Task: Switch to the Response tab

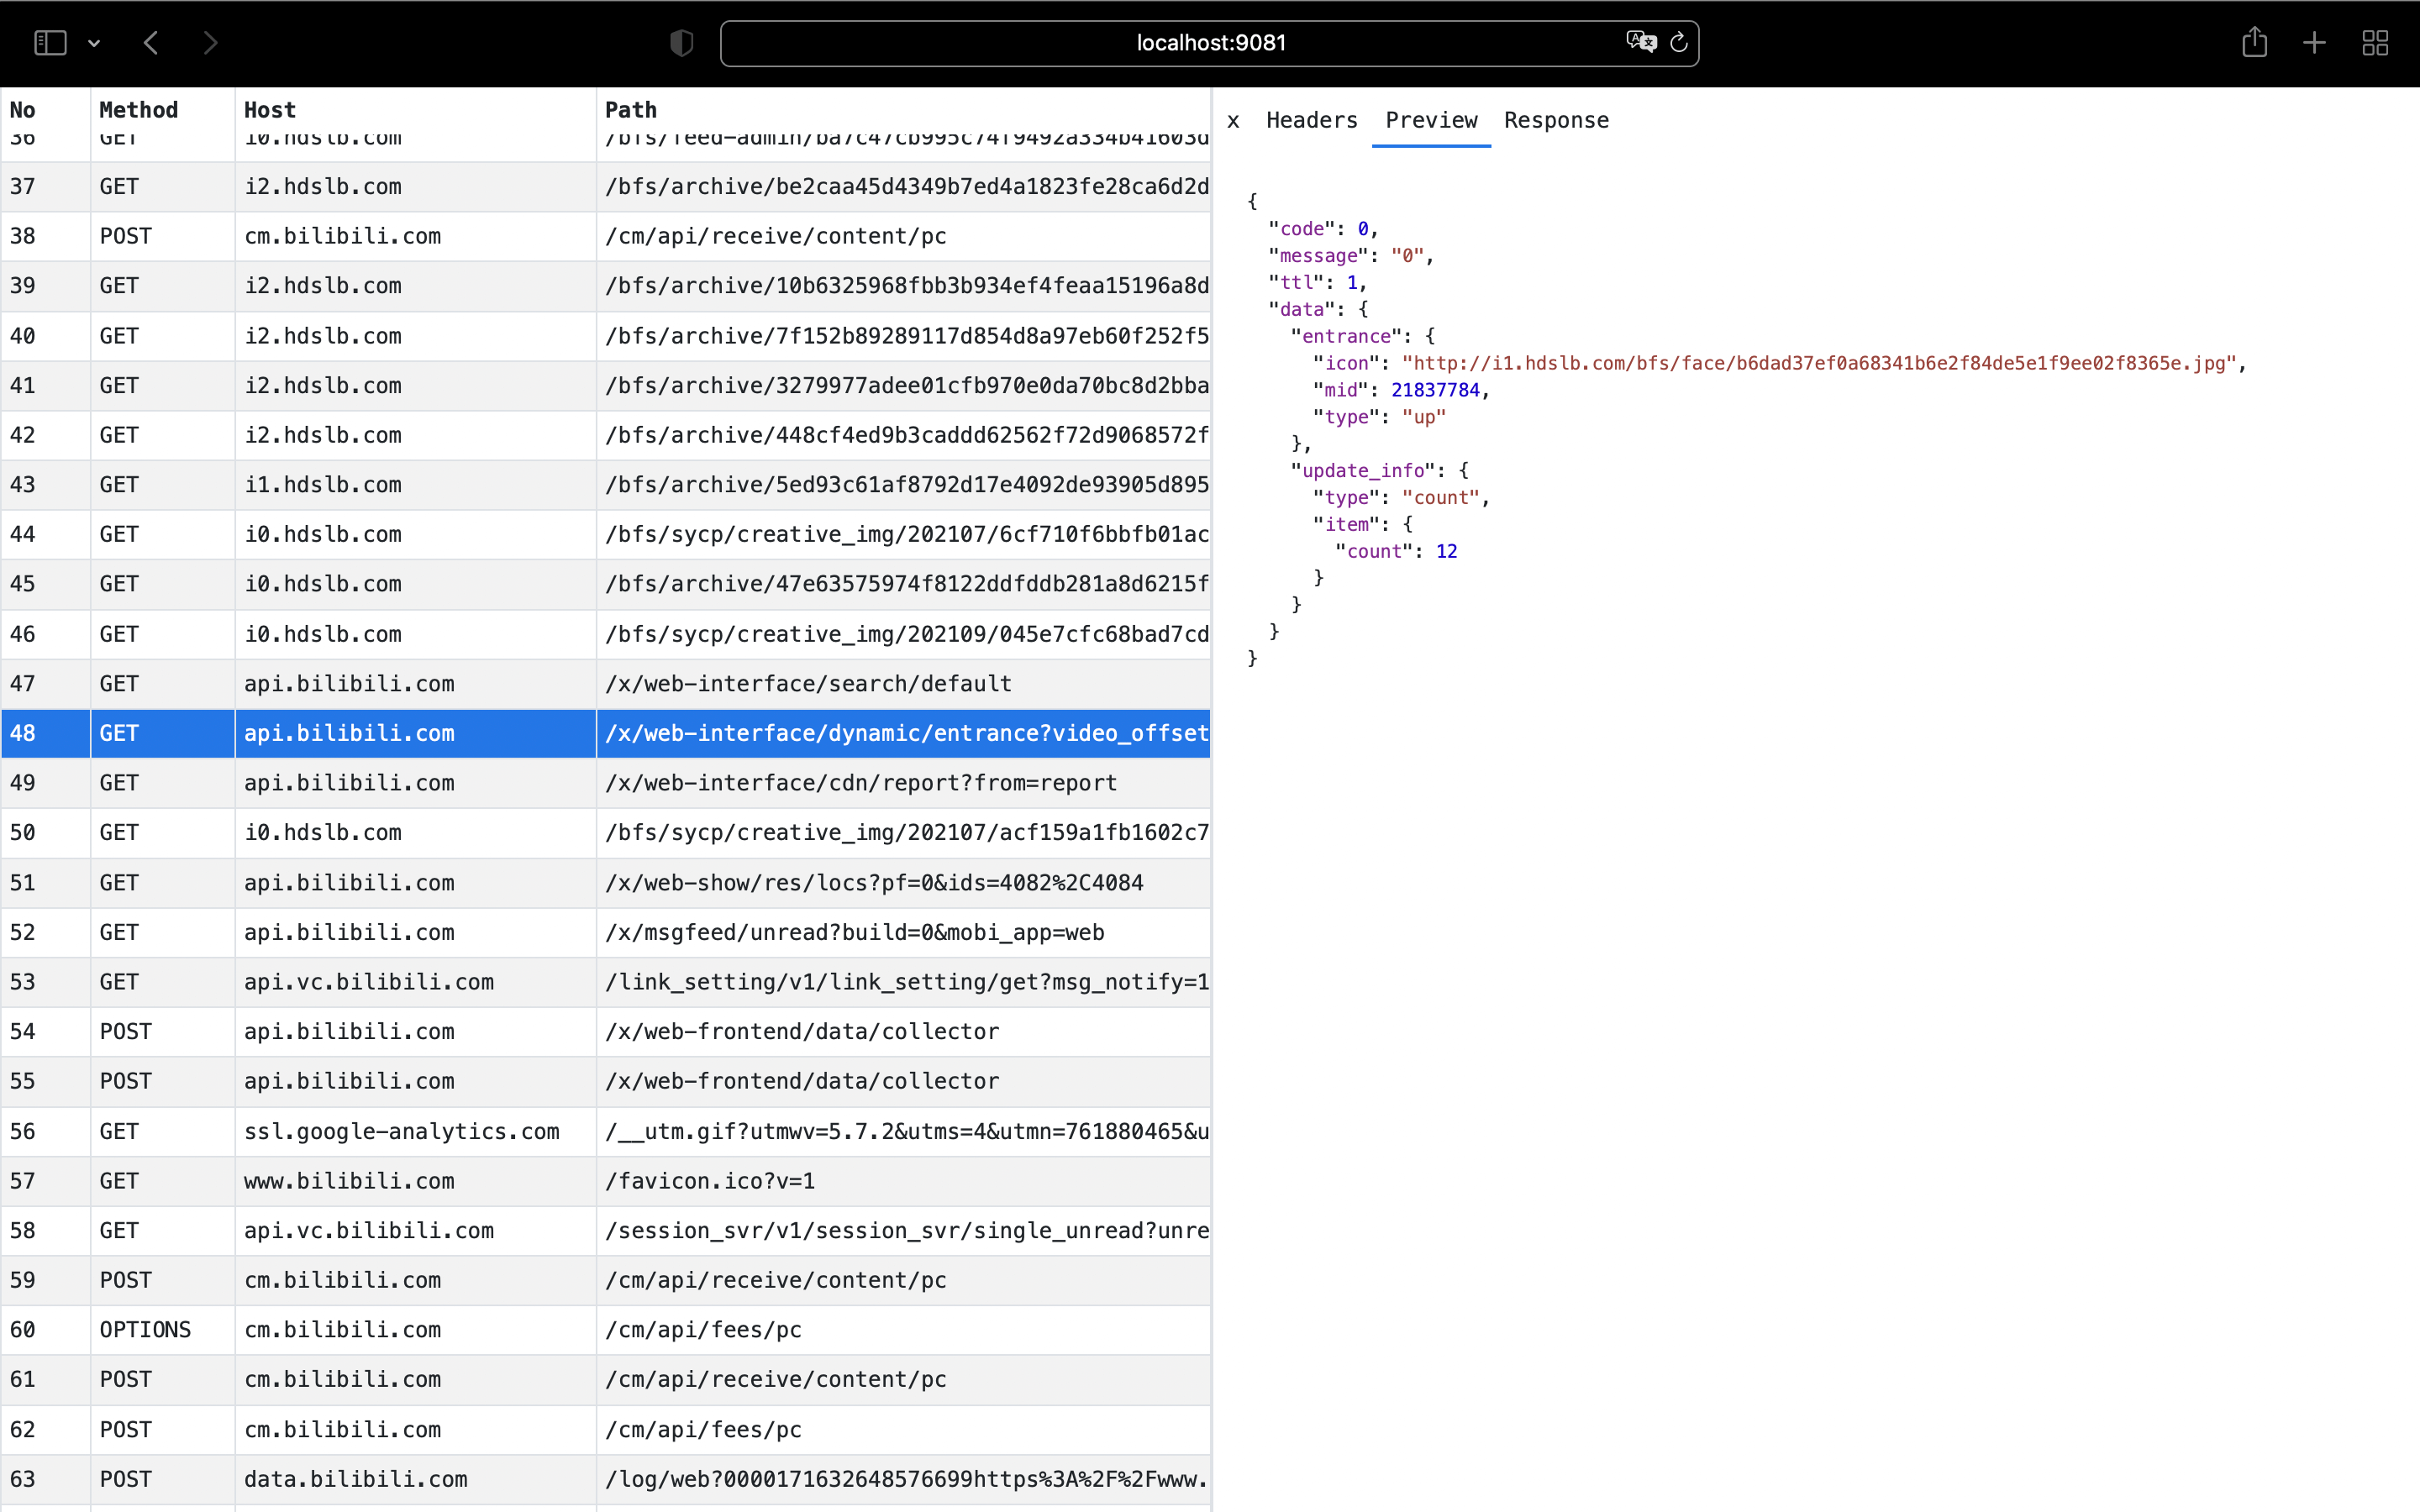Action: coord(1556,121)
